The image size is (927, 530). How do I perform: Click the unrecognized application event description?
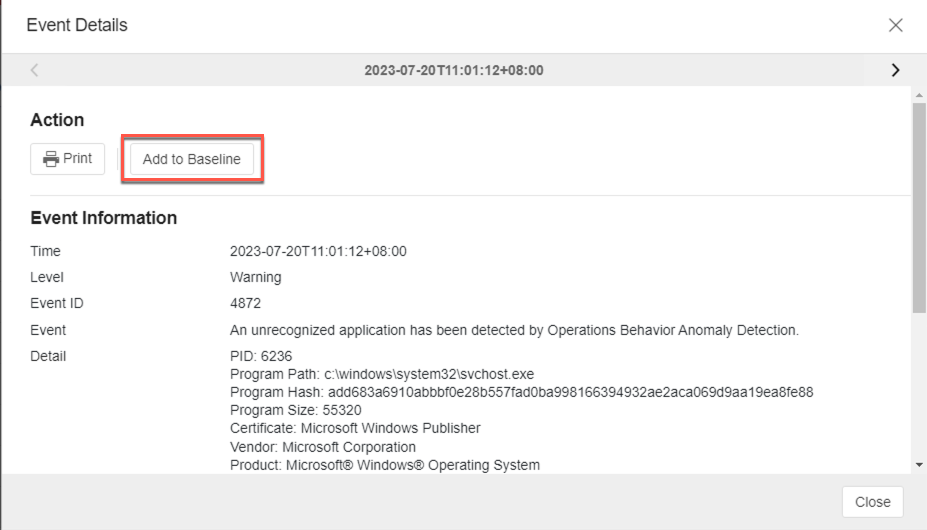514,330
